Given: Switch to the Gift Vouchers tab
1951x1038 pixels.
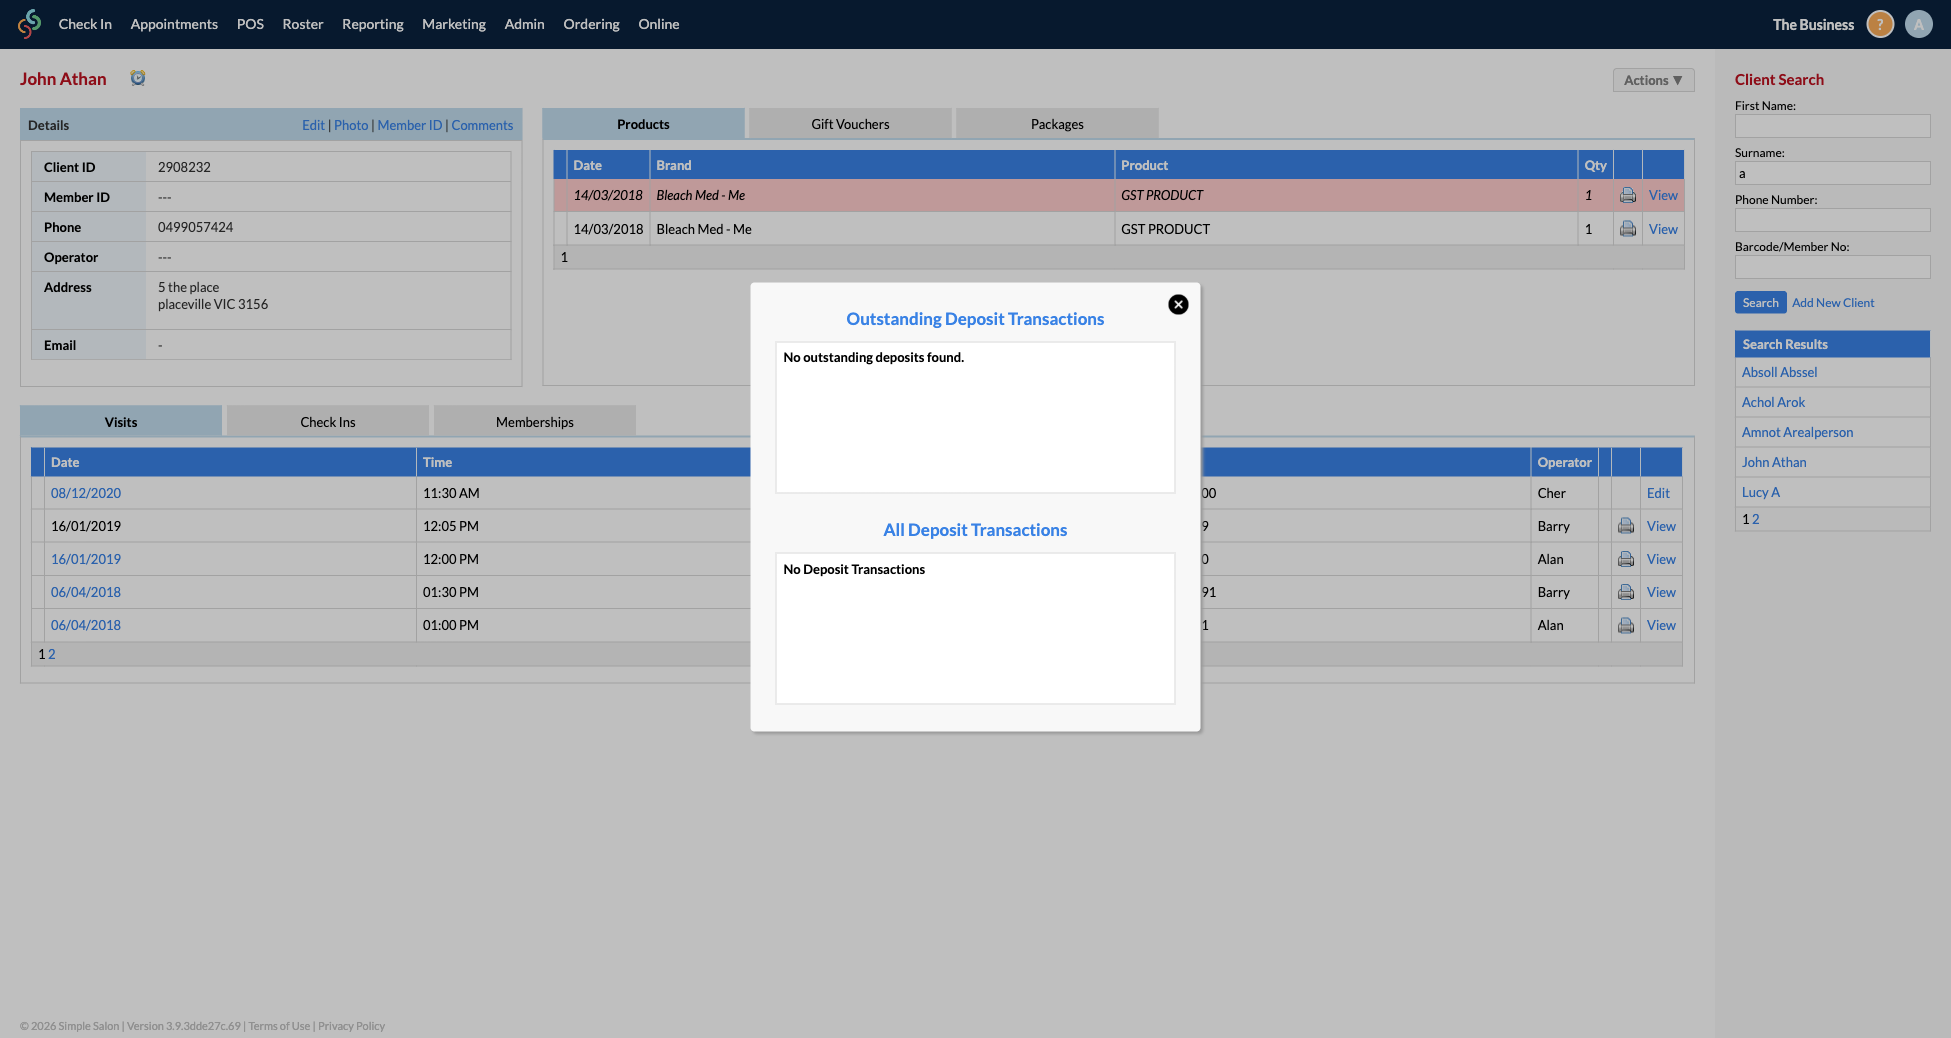Looking at the screenshot, I should coord(849,123).
